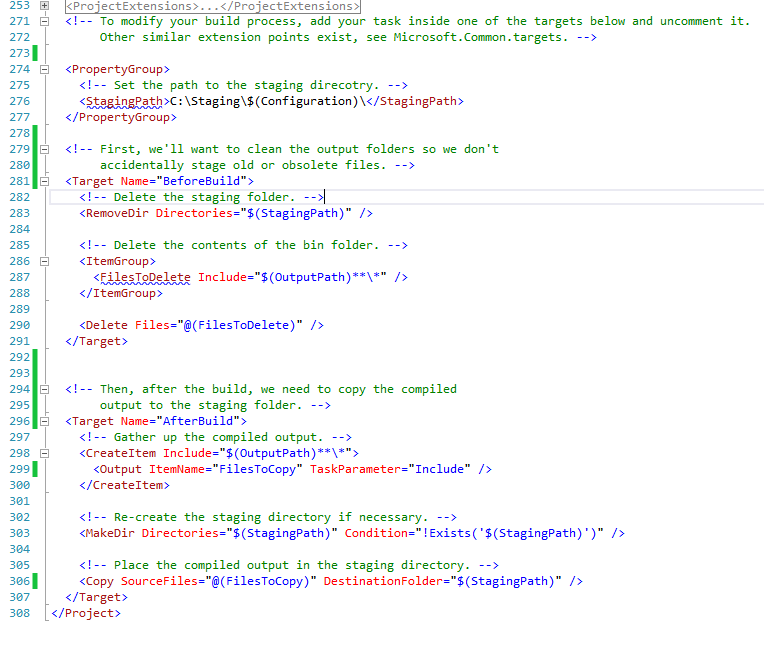Click comment "Re-create the staging directory if necessary."
Image resolution: width=764 pixels, height=646 pixels.
[271, 517]
